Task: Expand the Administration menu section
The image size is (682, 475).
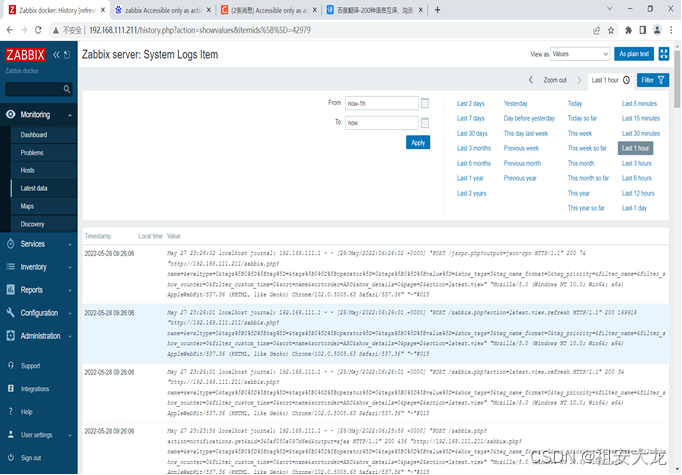Action: pos(39,336)
